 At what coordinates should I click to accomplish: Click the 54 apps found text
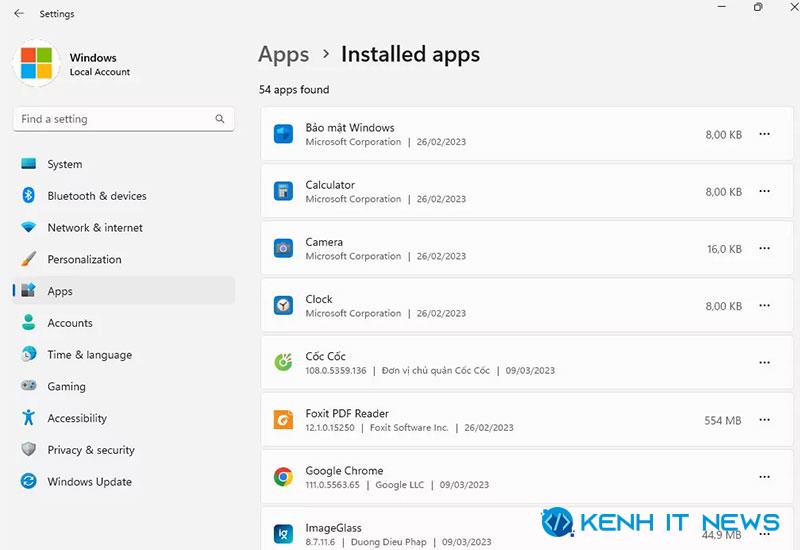pos(294,90)
